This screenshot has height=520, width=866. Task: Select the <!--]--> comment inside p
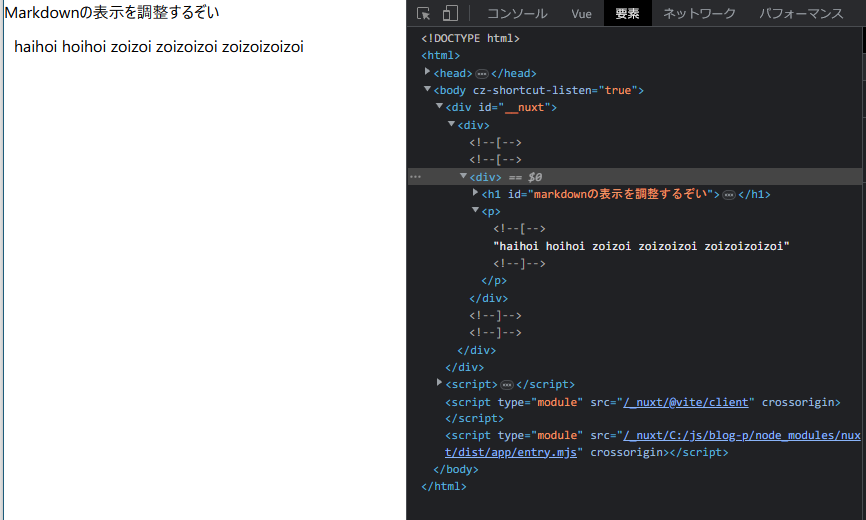[519, 263]
